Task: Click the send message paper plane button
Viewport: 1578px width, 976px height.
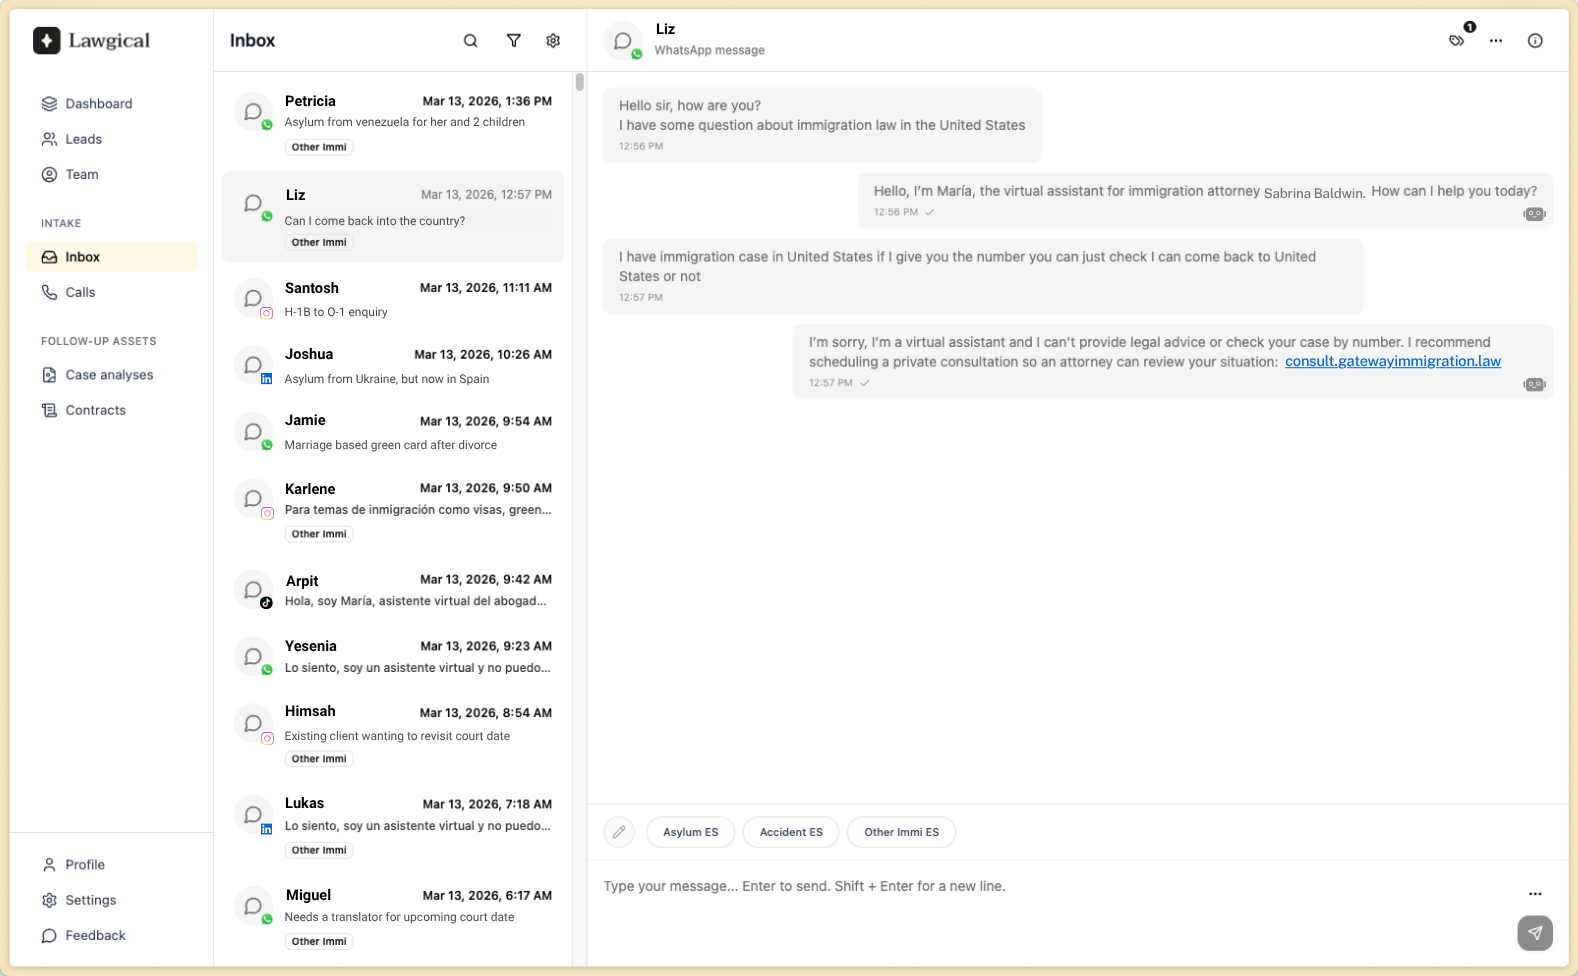Action: click(x=1534, y=932)
